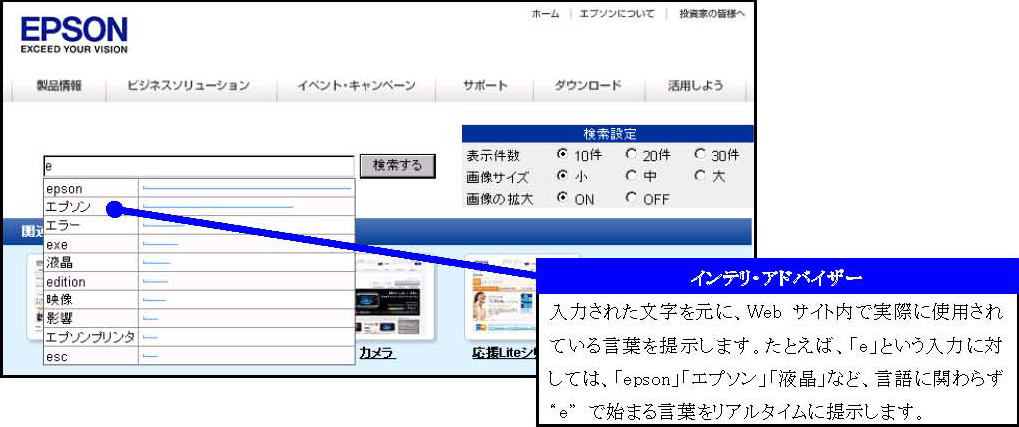This screenshot has width=1019, height=427.
Task: Choose suggestion 'esc'
Action: (x=199, y=356)
